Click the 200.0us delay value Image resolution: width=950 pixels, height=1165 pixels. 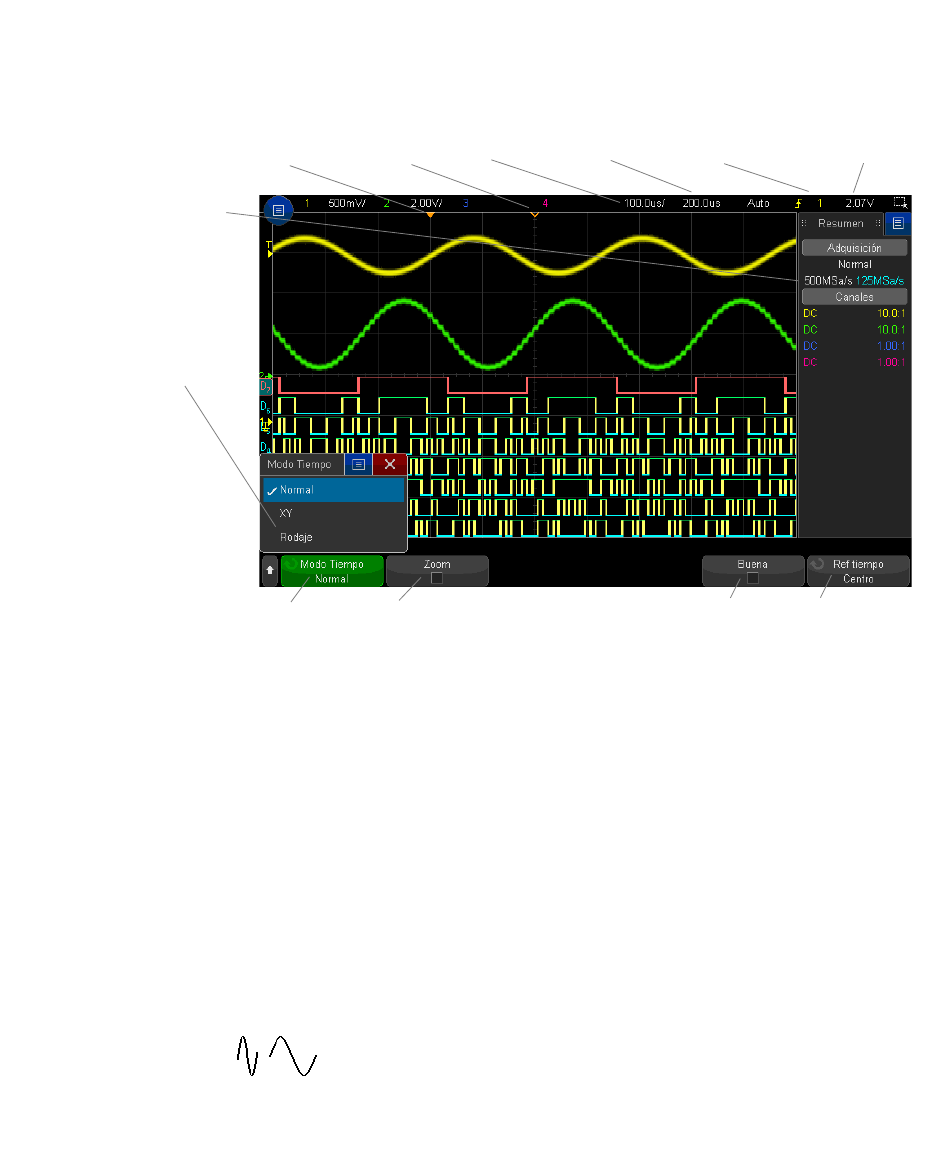tap(701, 203)
